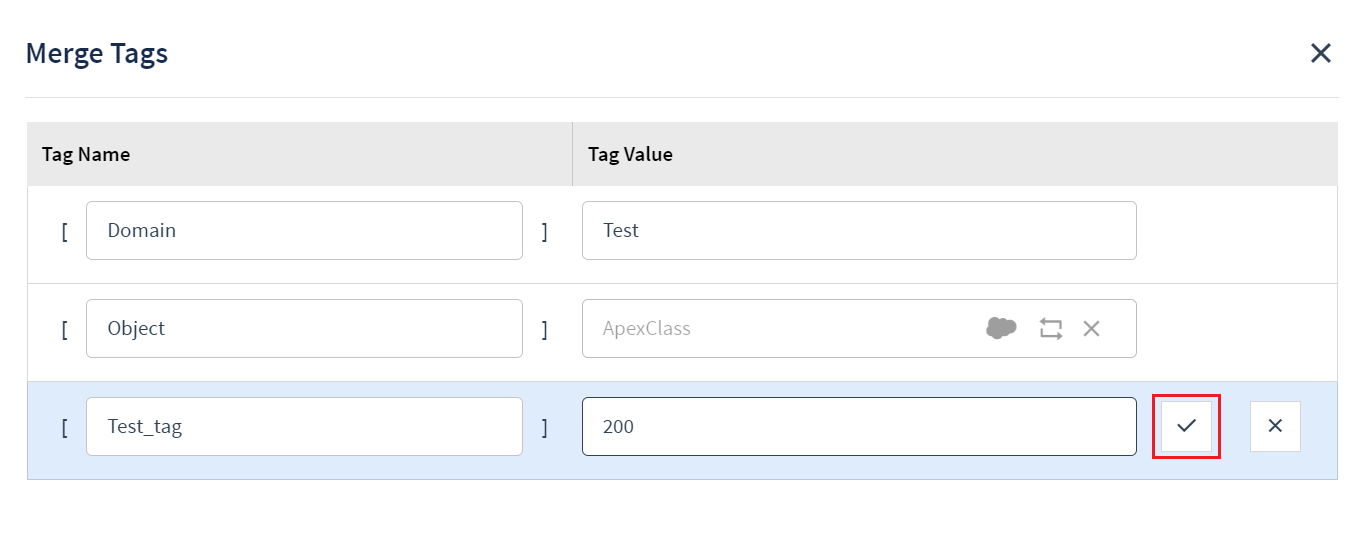Cancel the Test_tag row edit with X button
The image size is (1364, 540).
1275,426
